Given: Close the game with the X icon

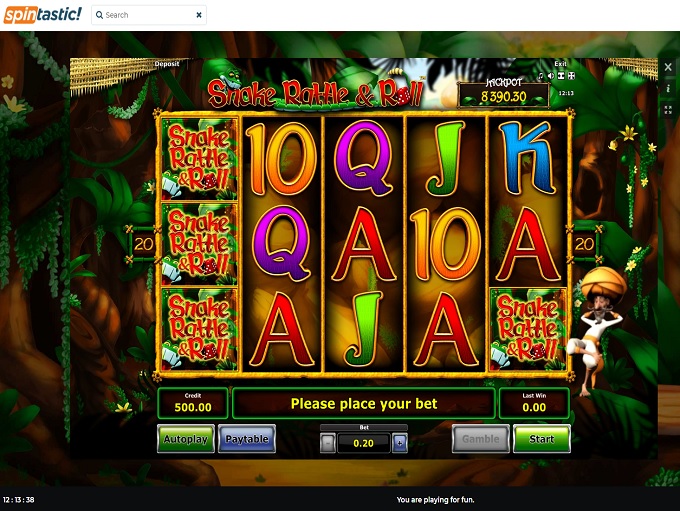Looking at the screenshot, I should 668,67.
